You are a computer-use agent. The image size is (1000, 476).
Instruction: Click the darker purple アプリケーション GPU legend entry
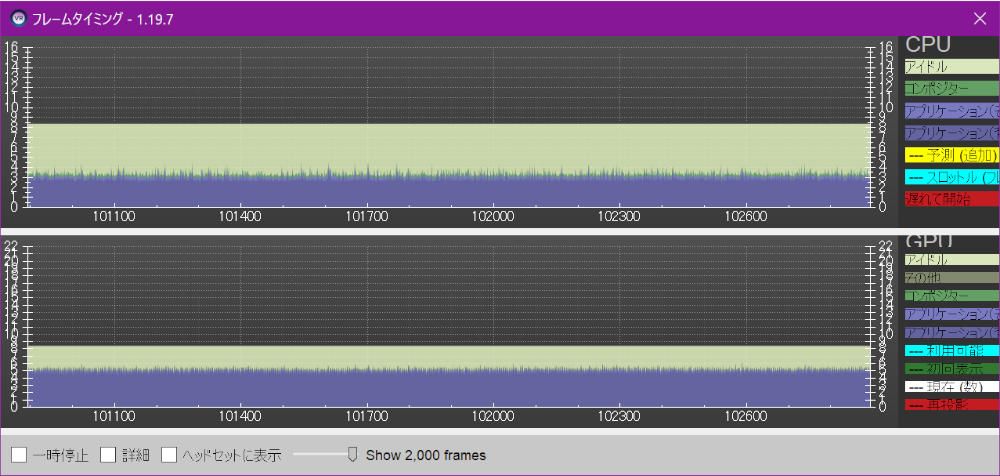[952, 332]
